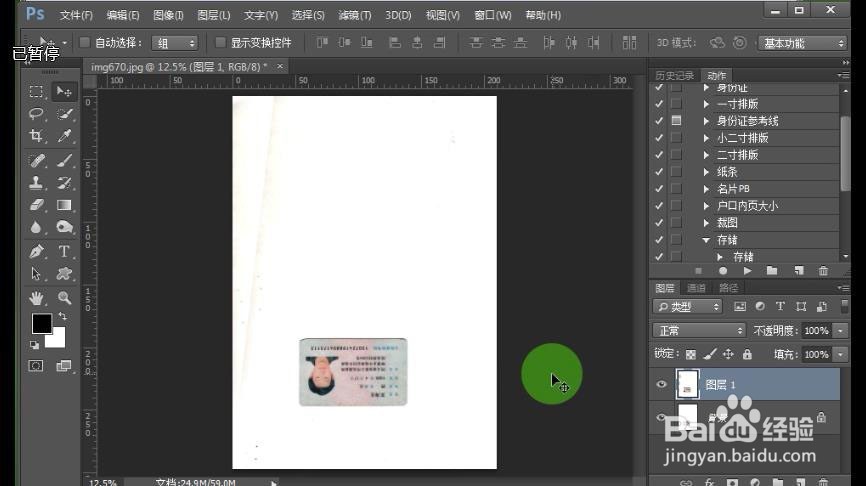
Task: Select the Dodge tool
Action: point(64,227)
